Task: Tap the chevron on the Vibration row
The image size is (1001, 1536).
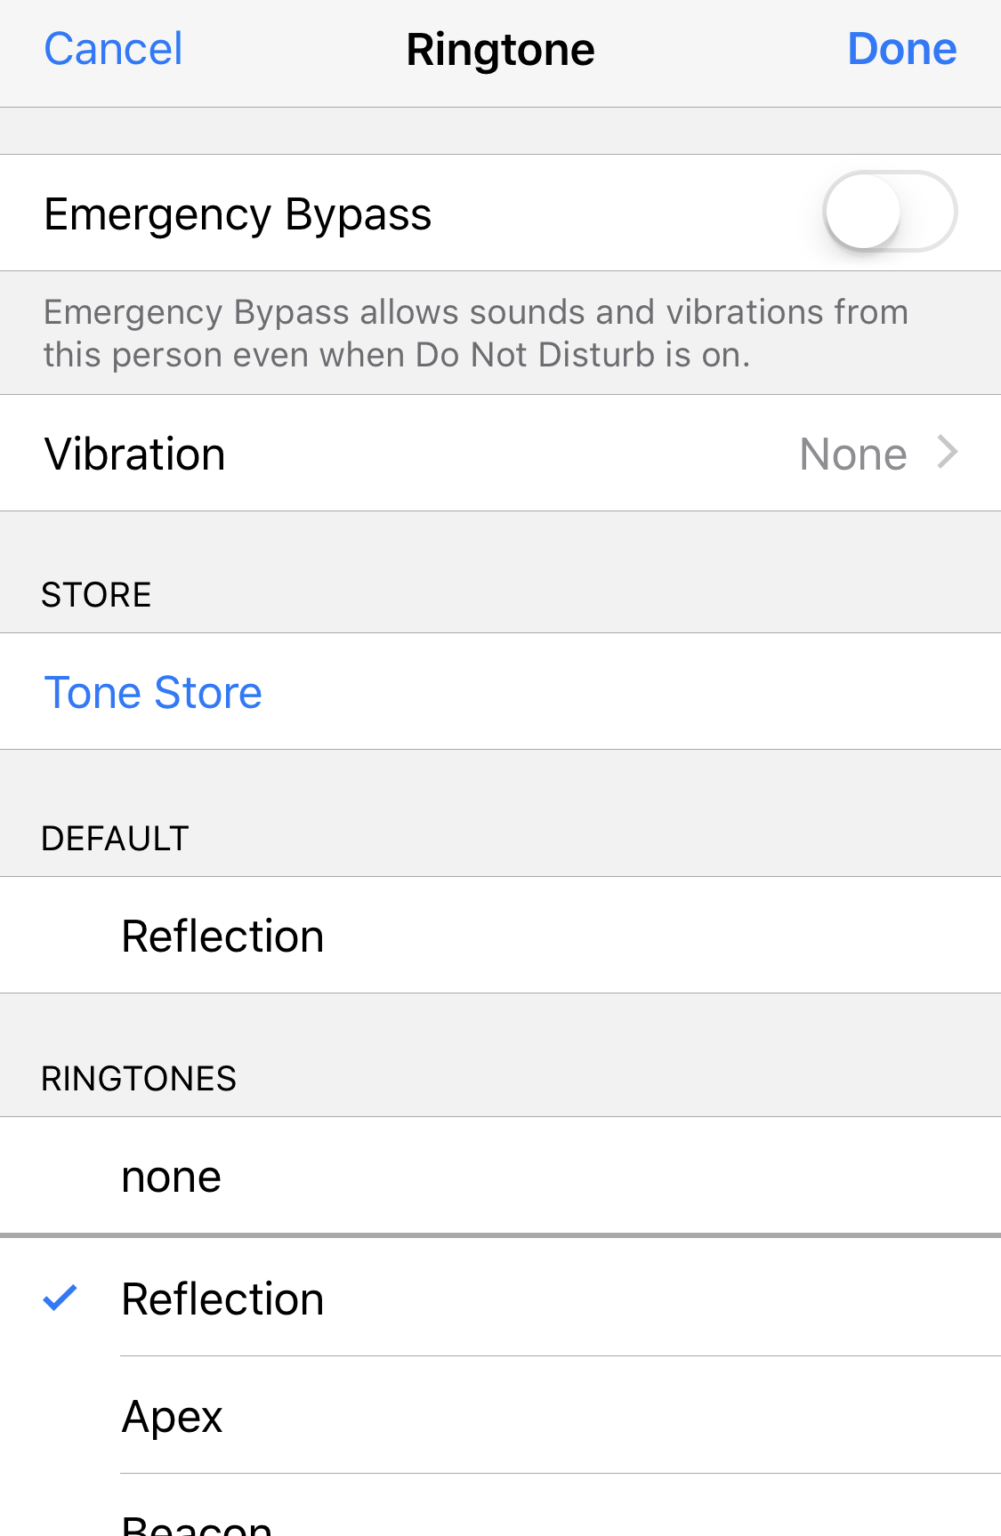Action: 944,453
